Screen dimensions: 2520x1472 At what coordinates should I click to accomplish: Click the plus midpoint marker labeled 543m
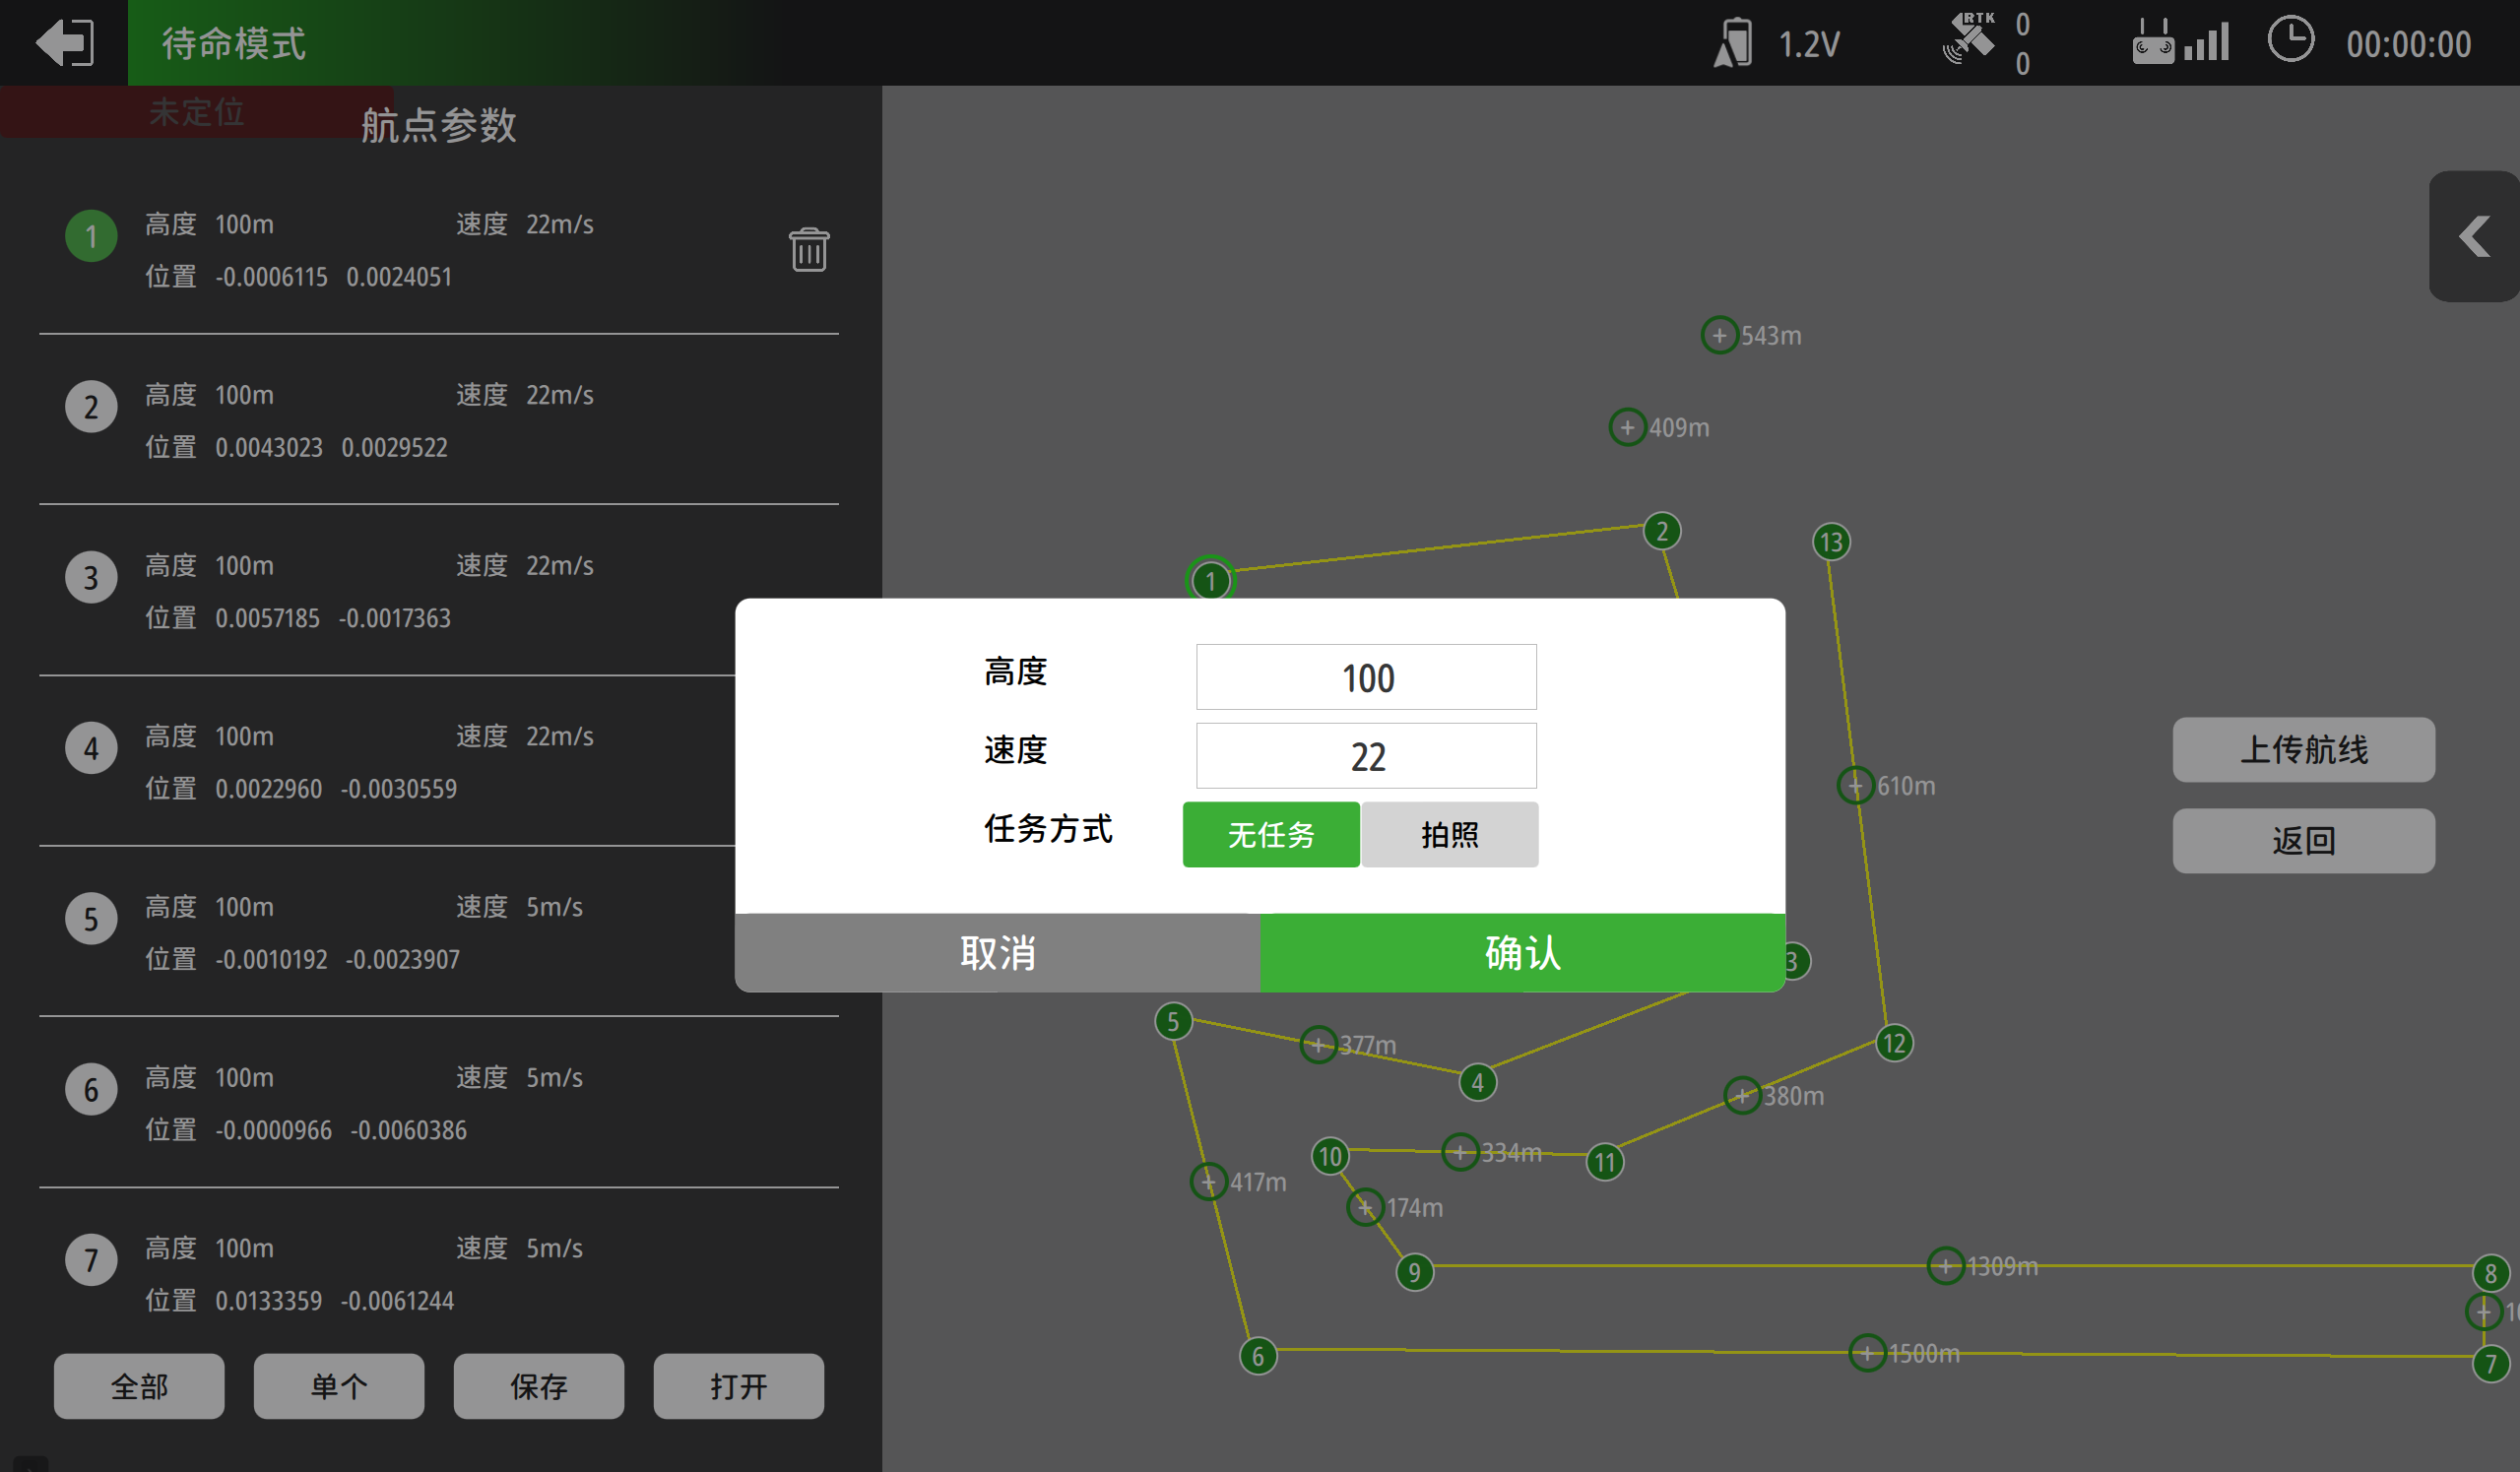click(1719, 335)
